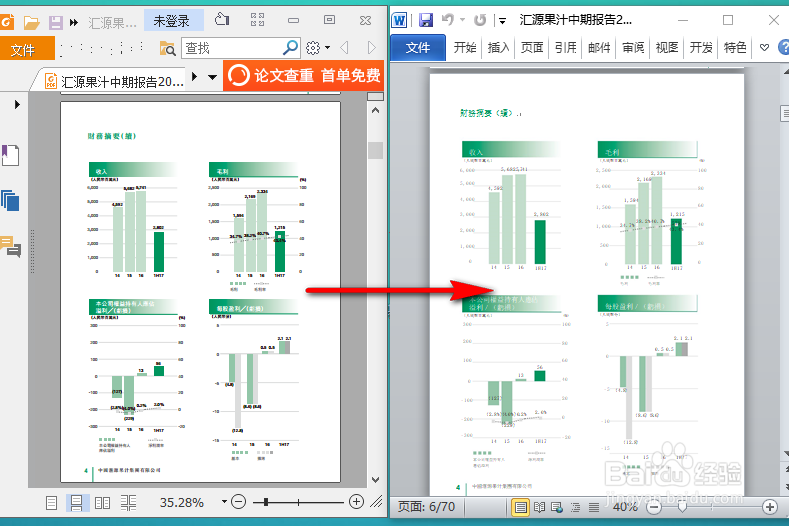Image resolution: width=789 pixels, height=526 pixels.
Task: Zoom out the PDF with minus button
Action: 239,501
